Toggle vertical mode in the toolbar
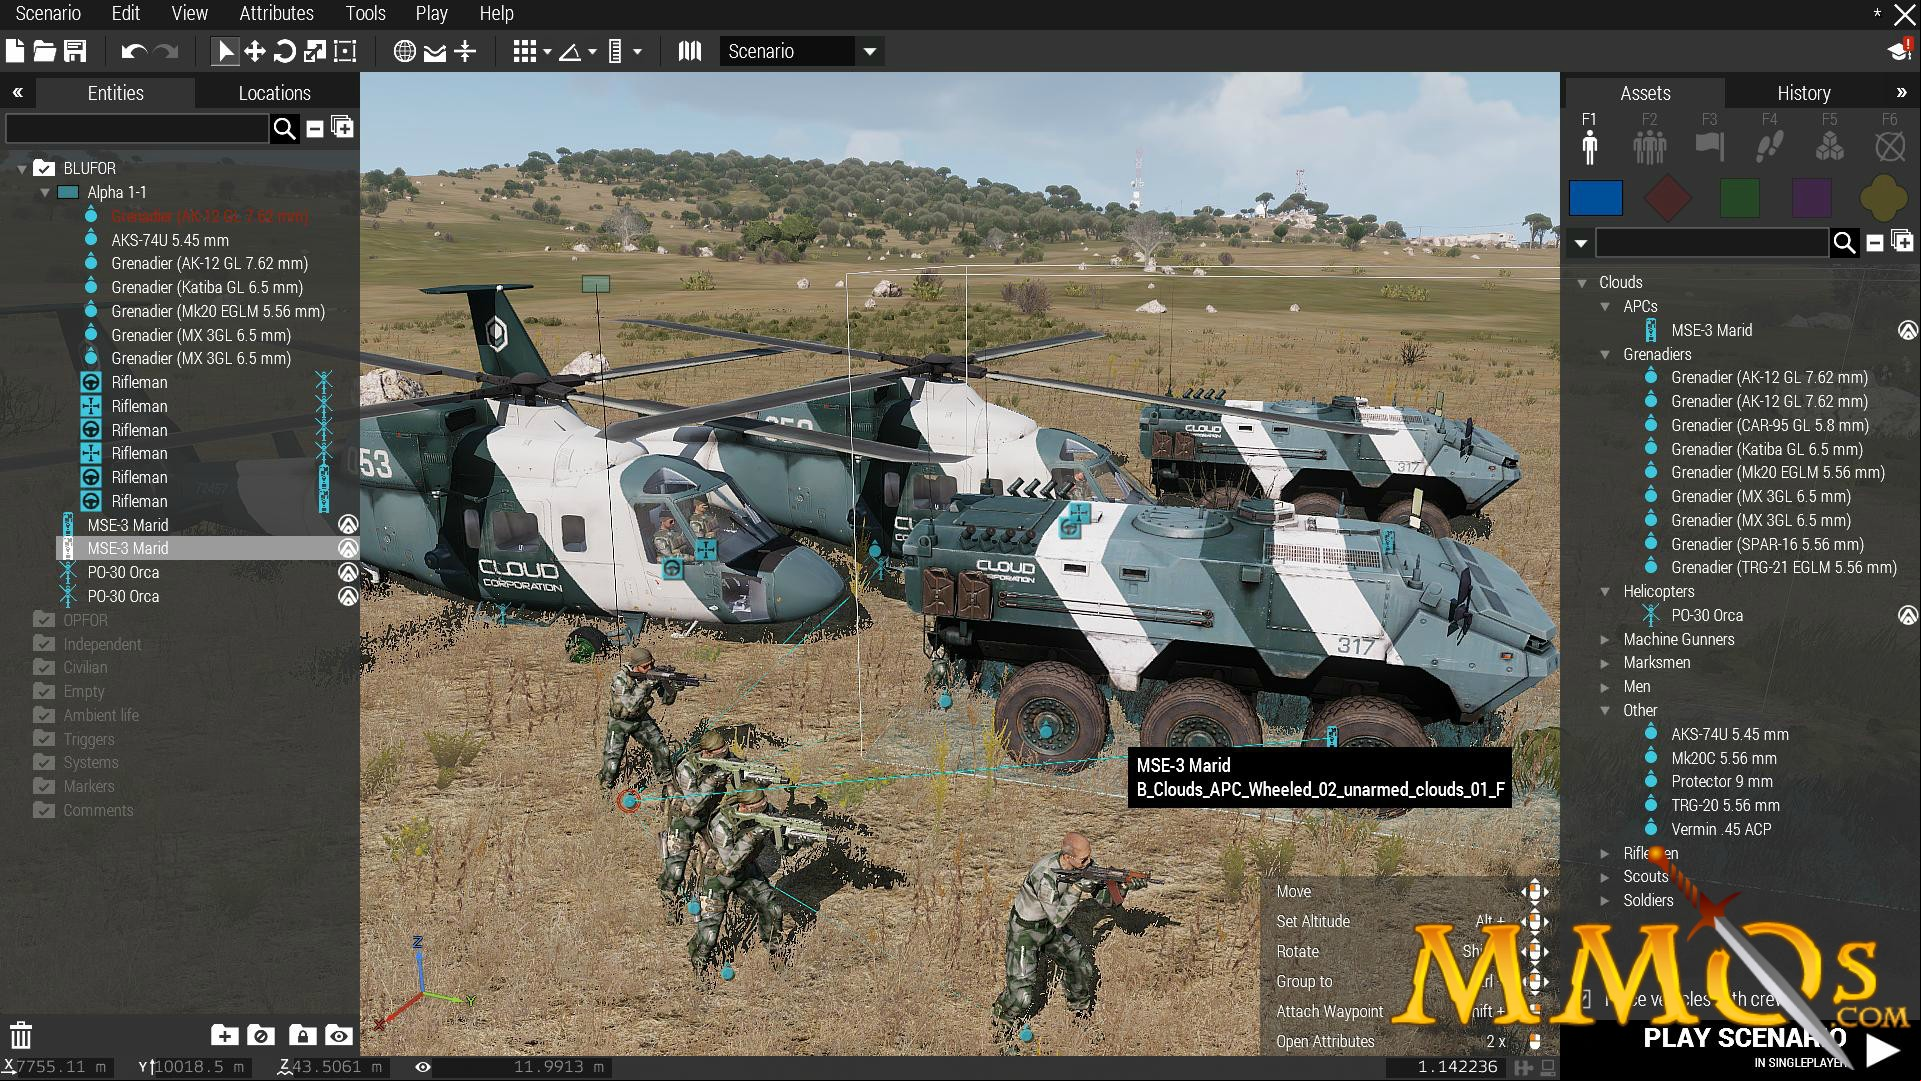The image size is (1921, 1081). click(x=465, y=51)
